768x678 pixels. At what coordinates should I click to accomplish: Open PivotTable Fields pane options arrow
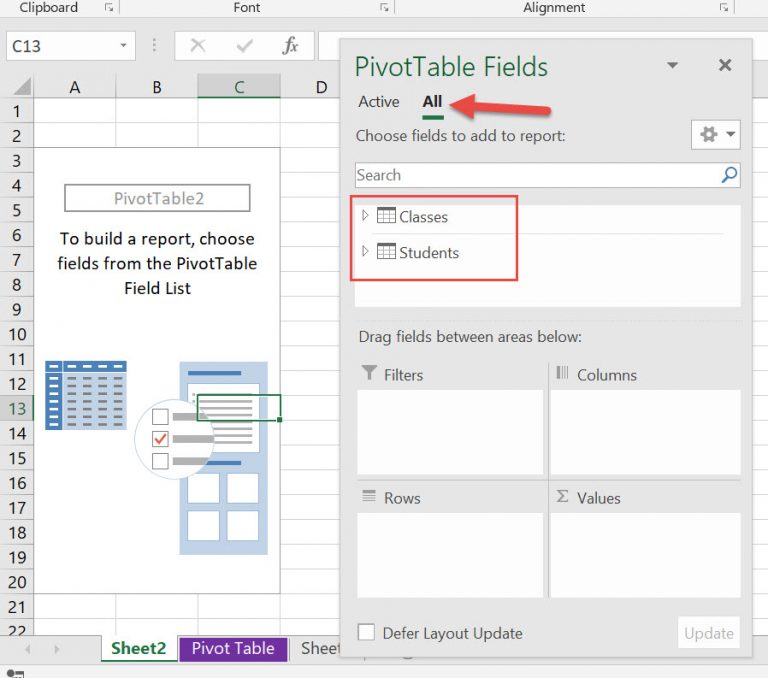pos(673,66)
